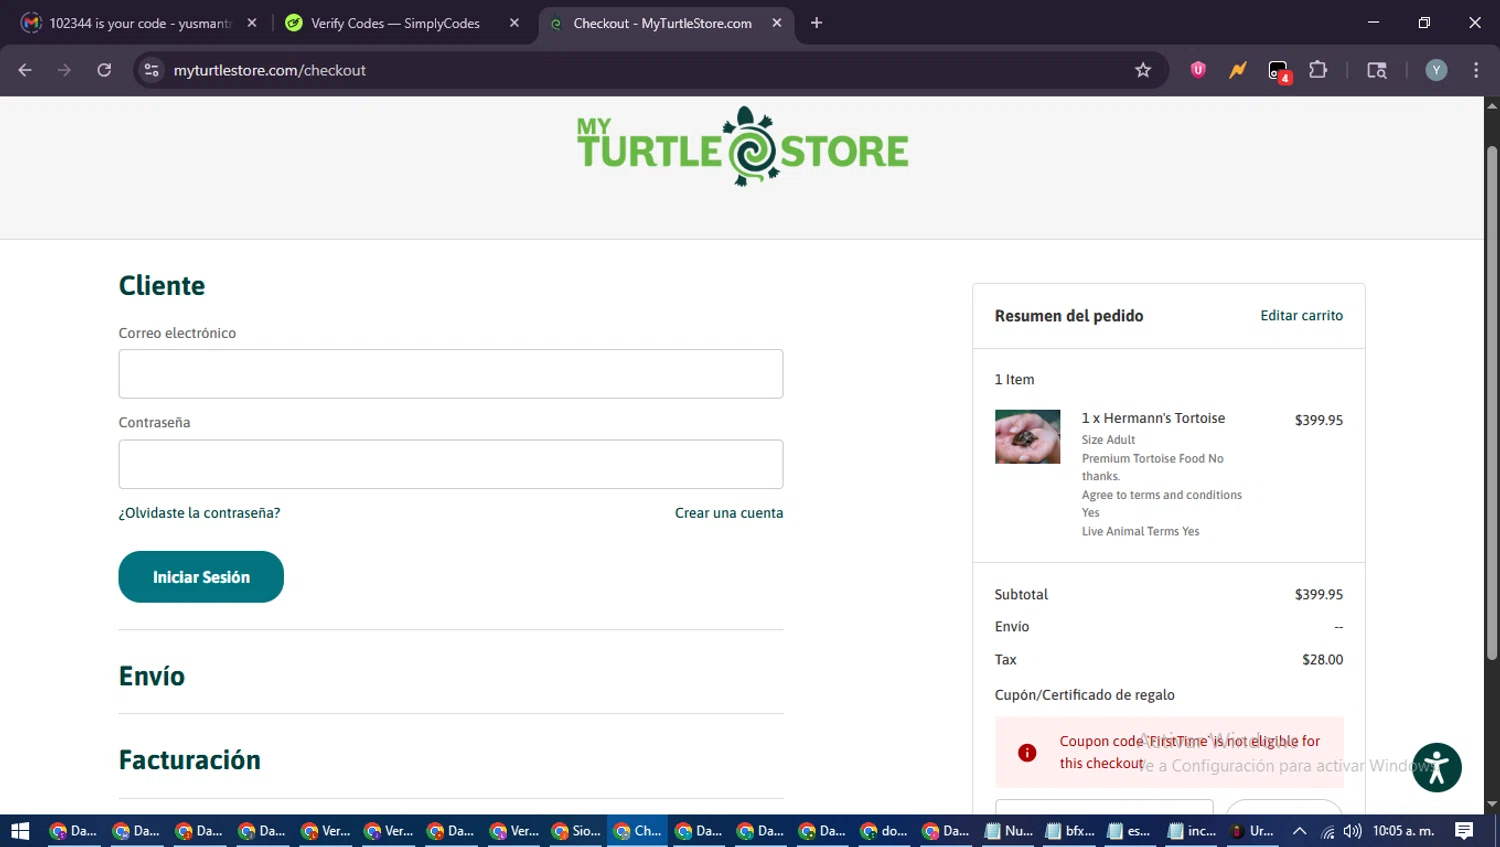Open the Windows Start menu
Screen dimensions: 1500x847
click(20, 831)
